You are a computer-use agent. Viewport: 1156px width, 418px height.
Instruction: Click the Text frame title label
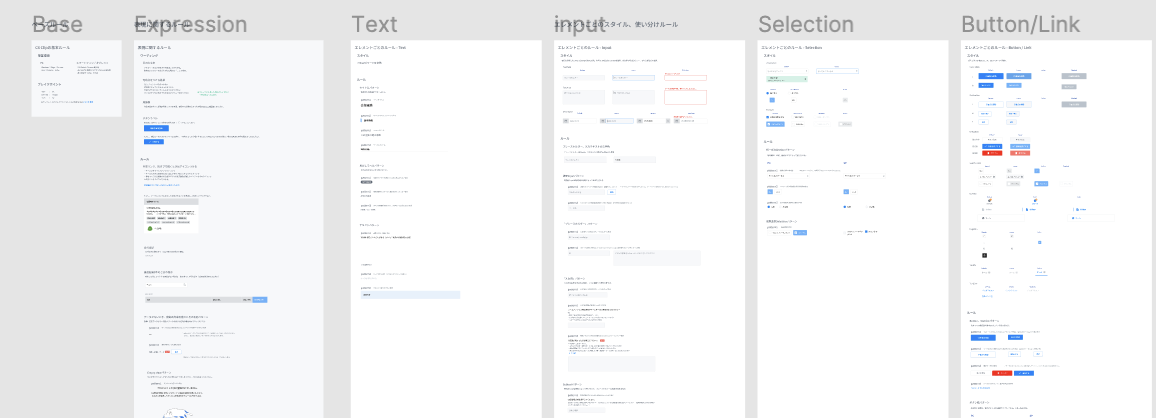coord(374,25)
